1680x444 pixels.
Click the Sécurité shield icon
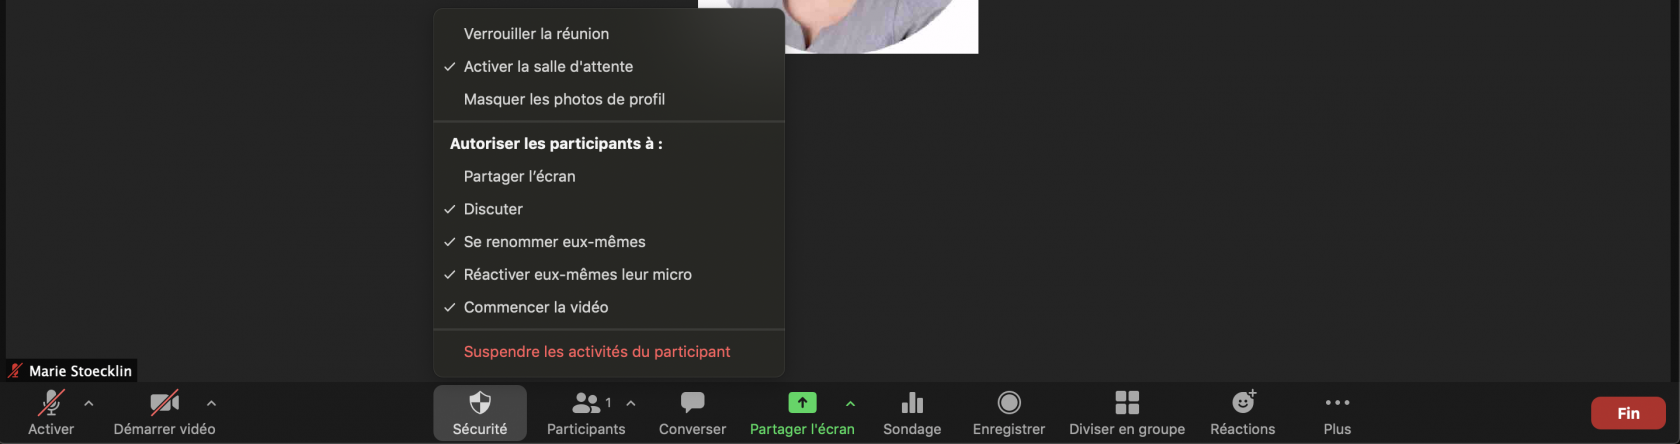tap(480, 403)
